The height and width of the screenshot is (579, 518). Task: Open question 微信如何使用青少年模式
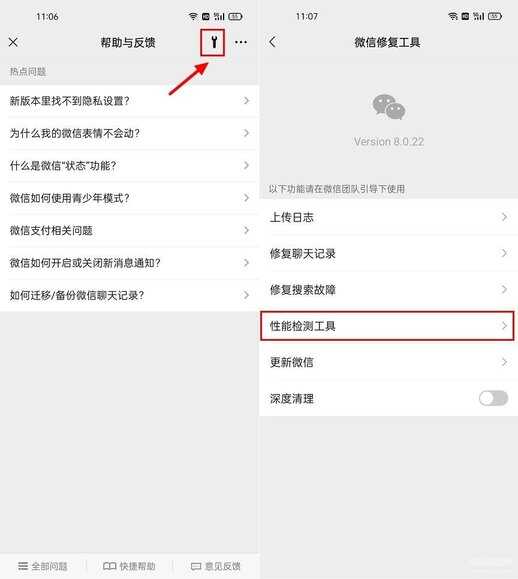[x=129, y=198]
